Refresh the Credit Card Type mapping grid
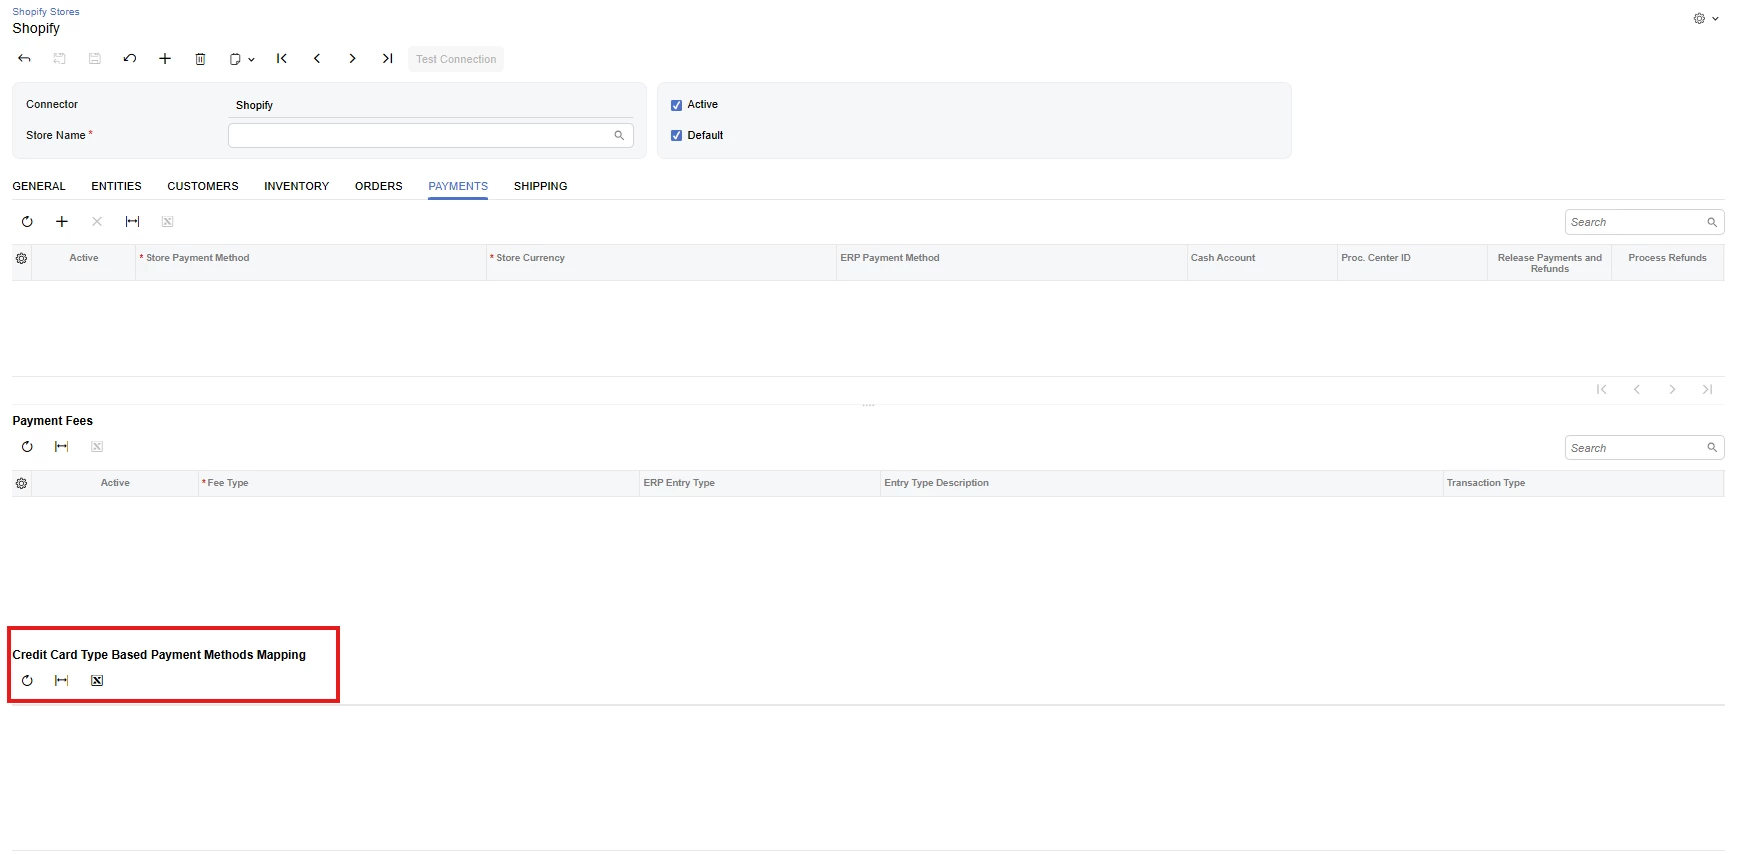Image resolution: width=1737 pixels, height=854 pixels. (x=27, y=681)
